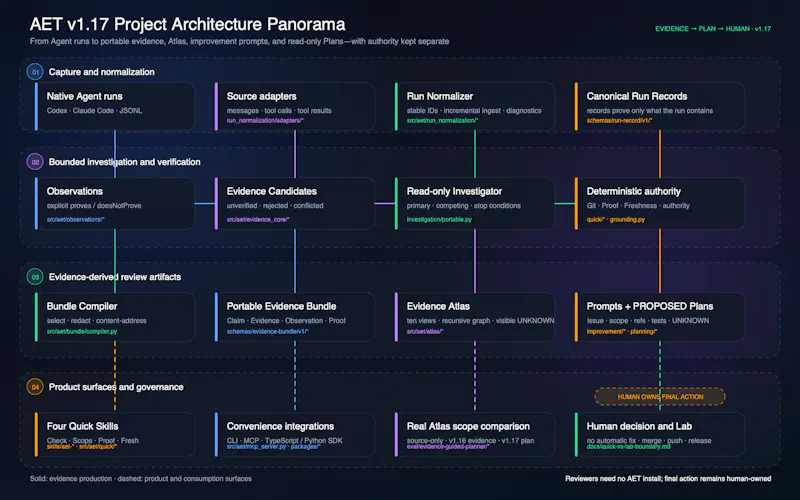Screen dimensions: 800x500
Task: Click 'explicit proves / doesNotProve' text
Action: [x=94, y=206]
